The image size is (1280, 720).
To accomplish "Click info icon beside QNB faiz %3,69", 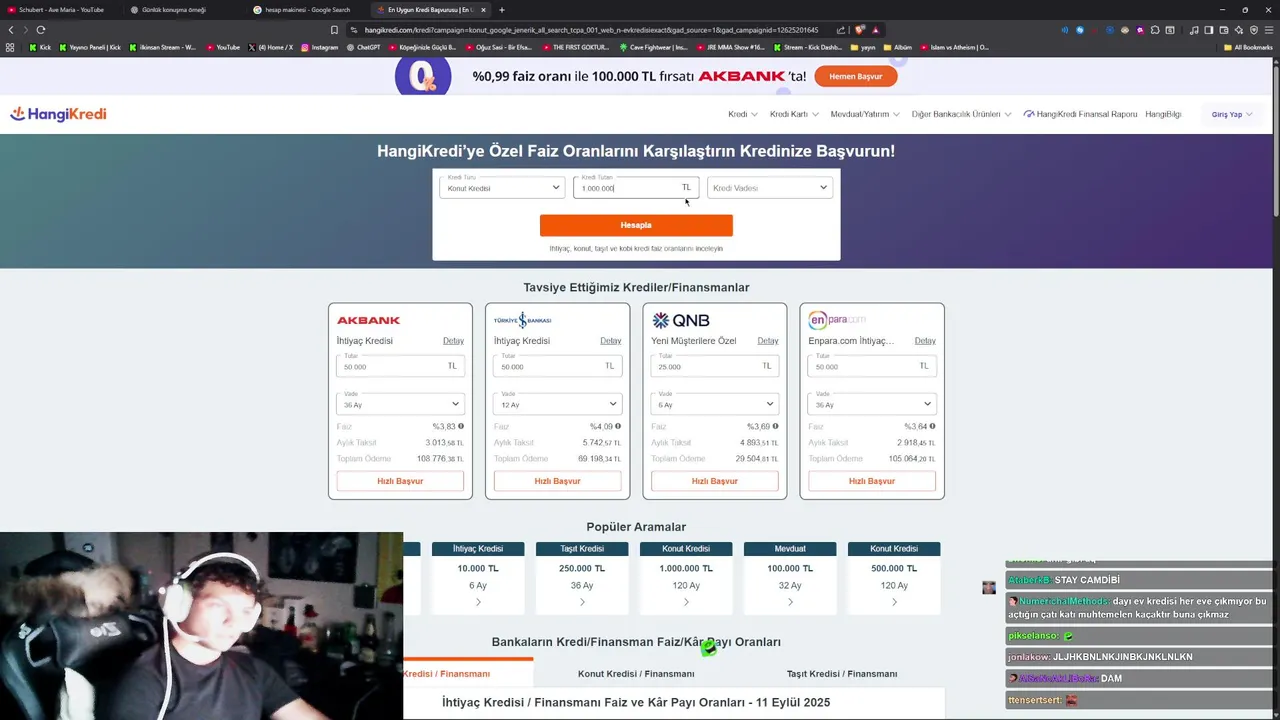I will tap(775, 426).
